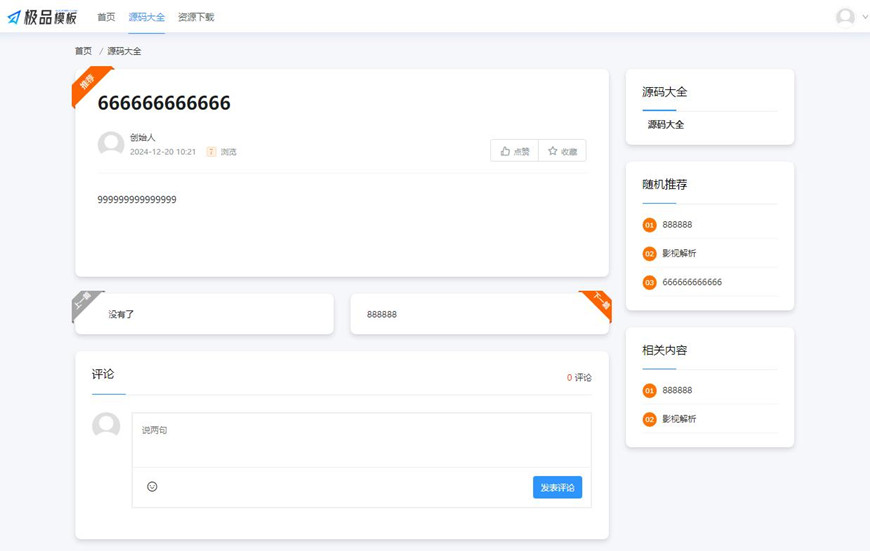Open the 首页 nav menu item
The height and width of the screenshot is (551, 870).
[106, 17]
